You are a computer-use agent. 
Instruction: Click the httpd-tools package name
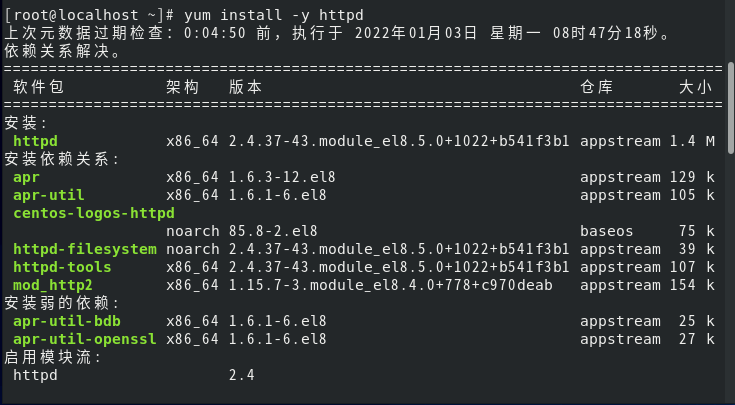point(62,267)
